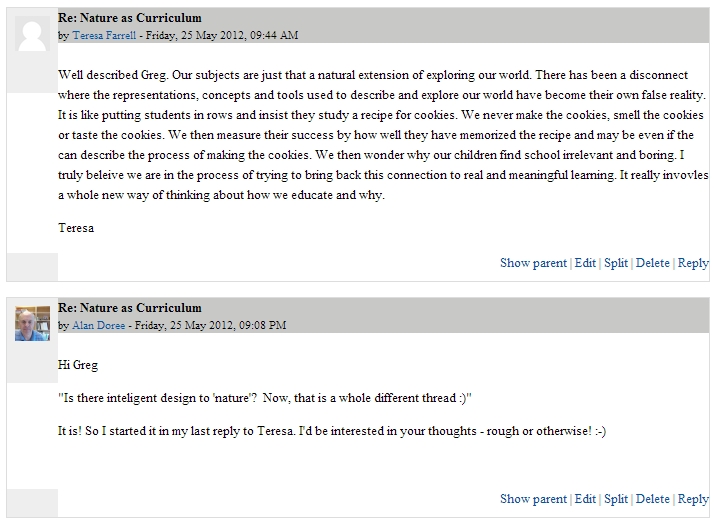Split Alan Doree's post
This screenshot has width=715, height=523.
point(616,499)
